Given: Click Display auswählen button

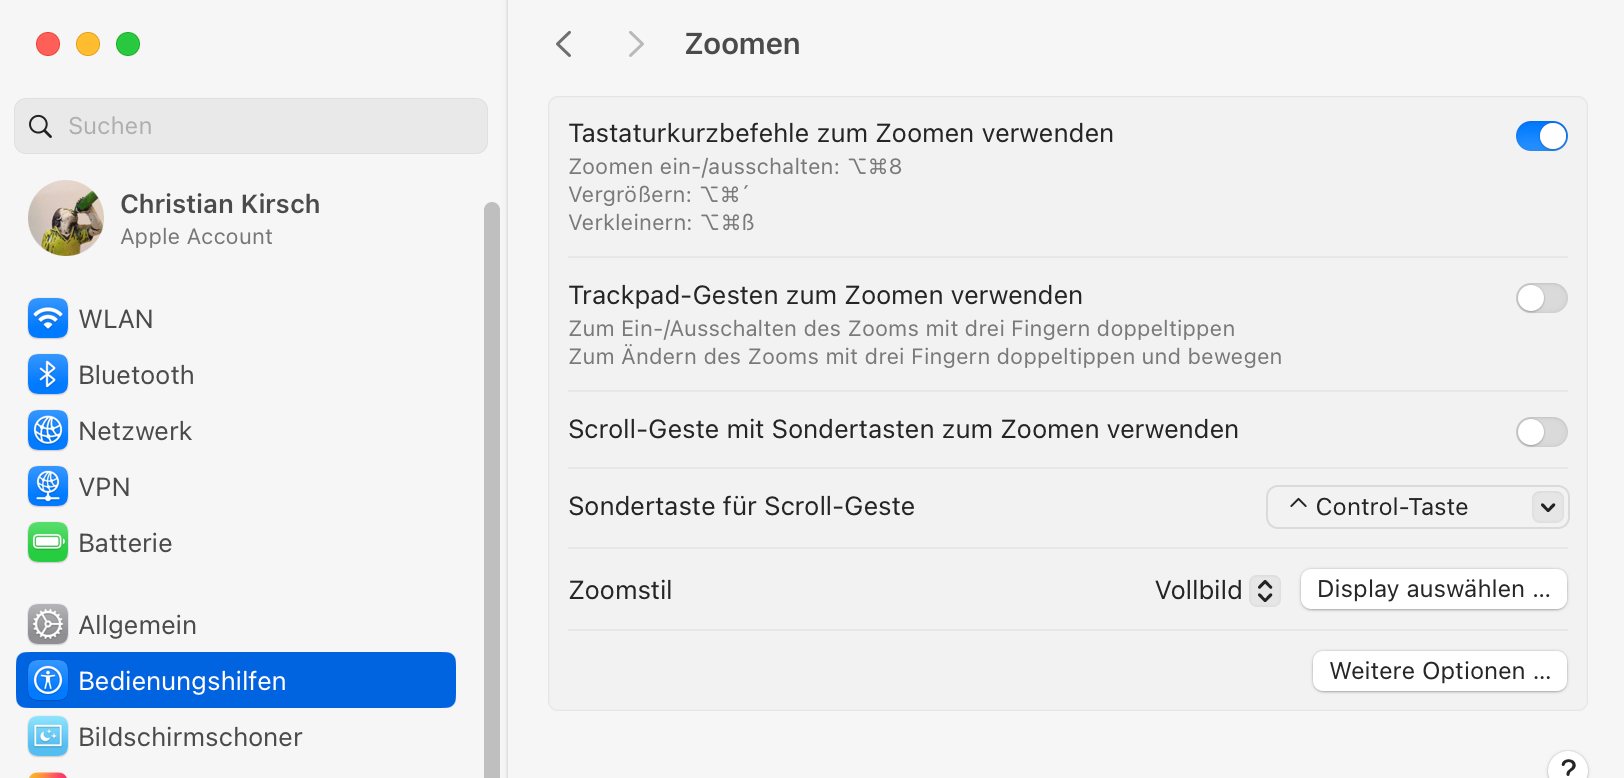Looking at the screenshot, I should pyautogui.click(x=1433, y=589).
